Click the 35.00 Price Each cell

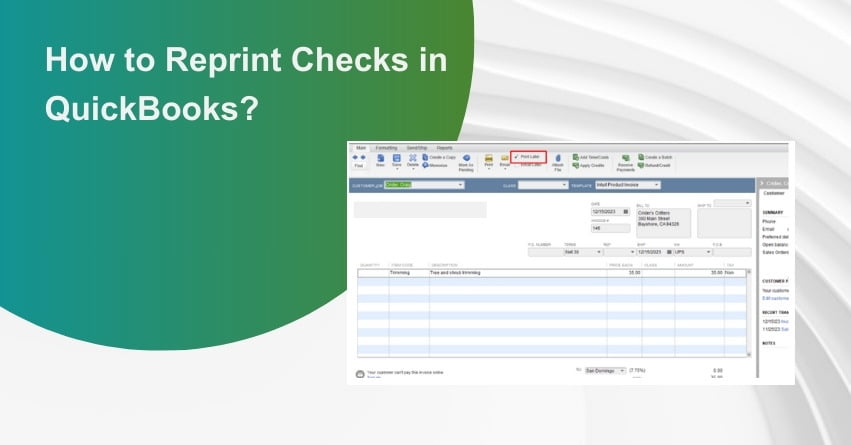pos(624,272)
